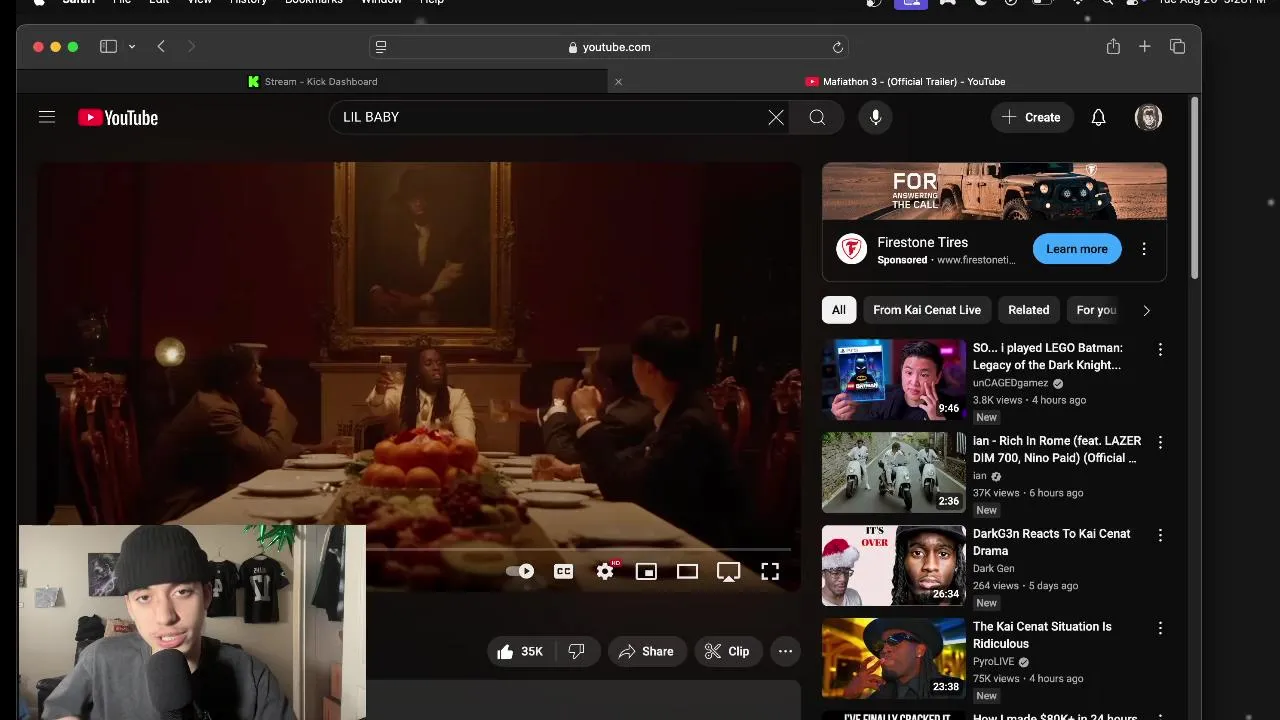Image resolution: width=1280 pixels, height=720 pixels.
Task: Enter fullscreen on the video player
Action: [770, 571]
